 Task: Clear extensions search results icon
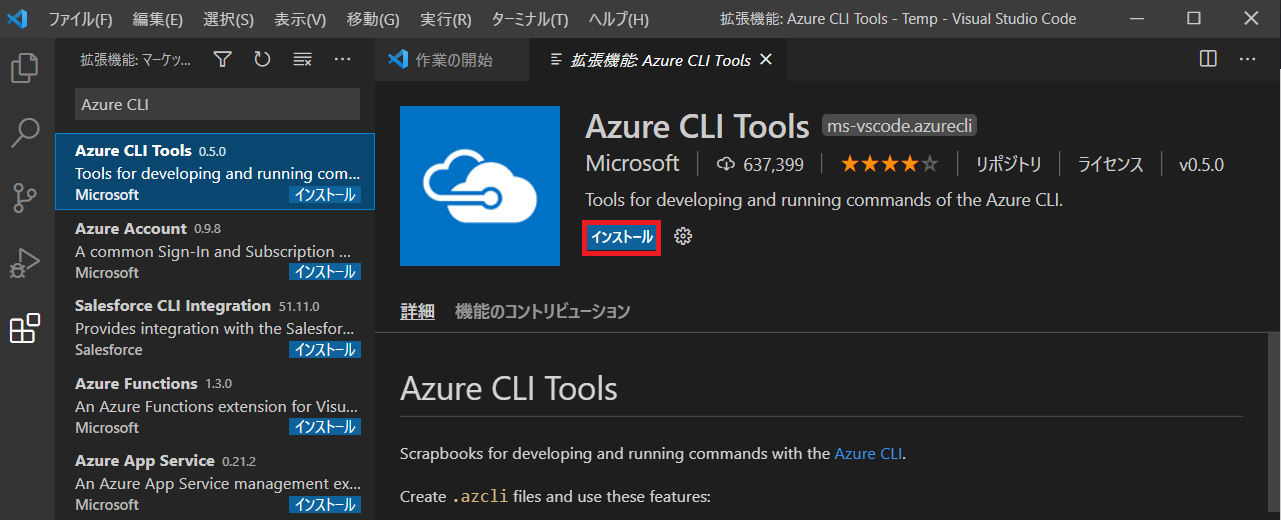click(302, 60)
